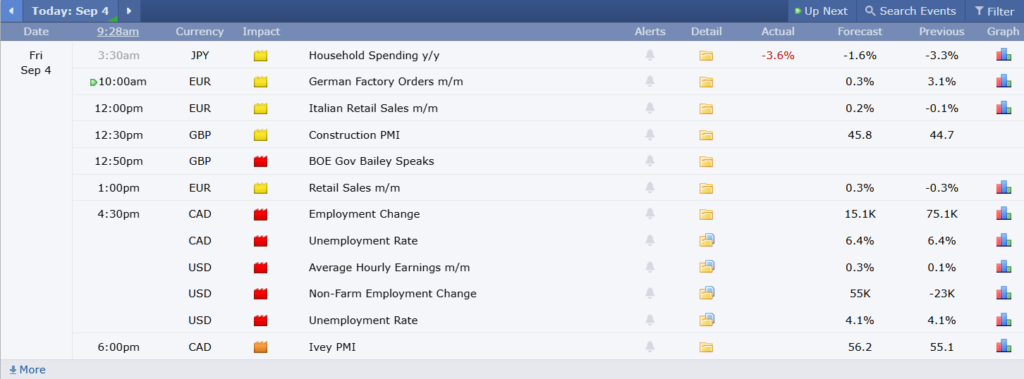Click yellow impact icon for Retail Sales m/m

click(261, 188)
